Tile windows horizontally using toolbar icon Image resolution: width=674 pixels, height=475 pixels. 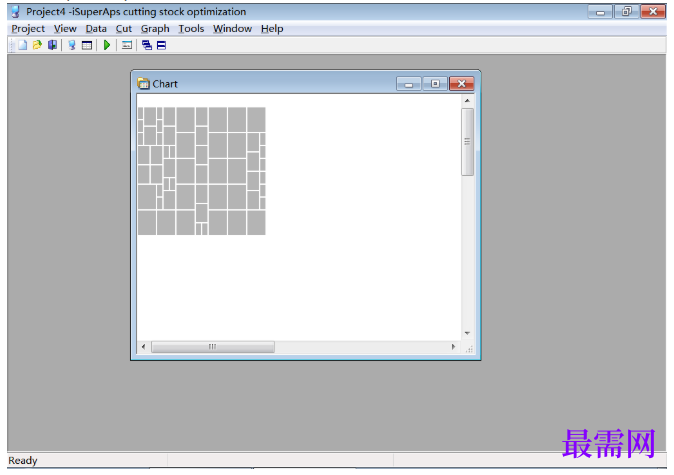(161, 45)
